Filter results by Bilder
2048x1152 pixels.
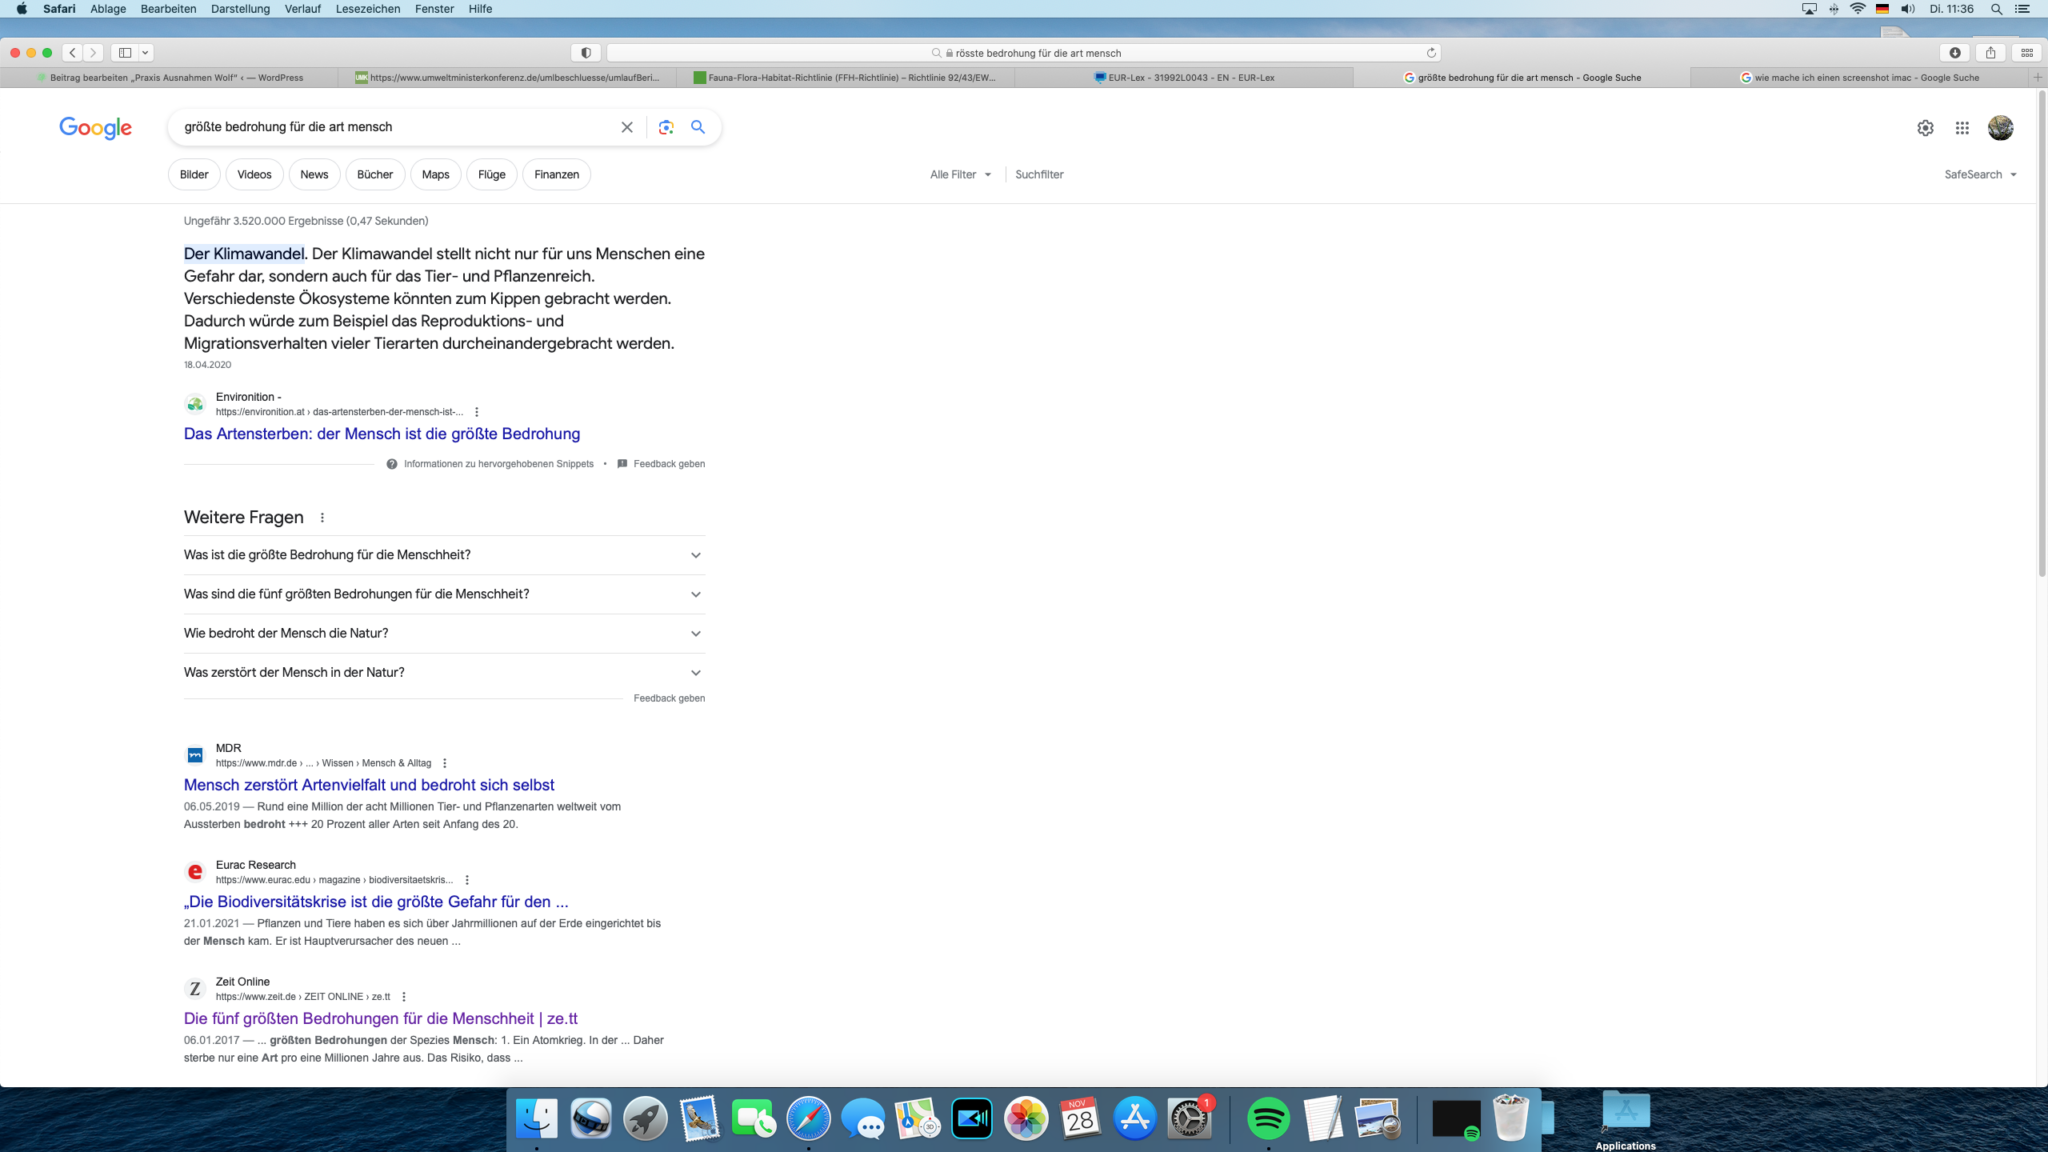[194, 174]
